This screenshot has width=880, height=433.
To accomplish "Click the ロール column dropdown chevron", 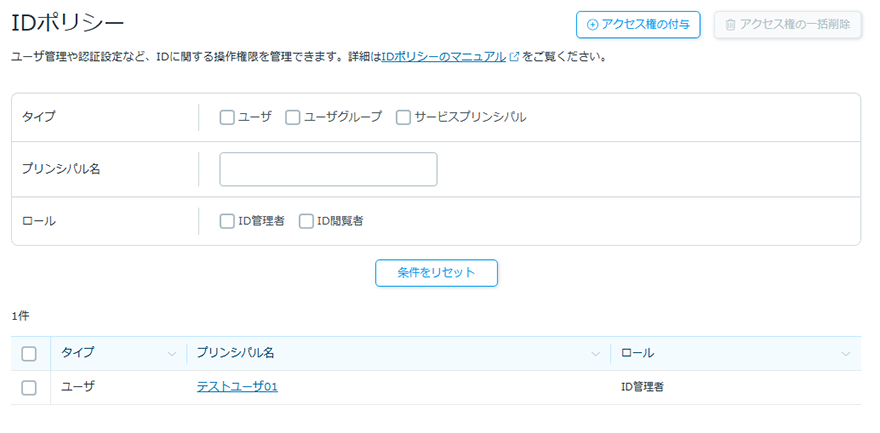I will 846,354.
